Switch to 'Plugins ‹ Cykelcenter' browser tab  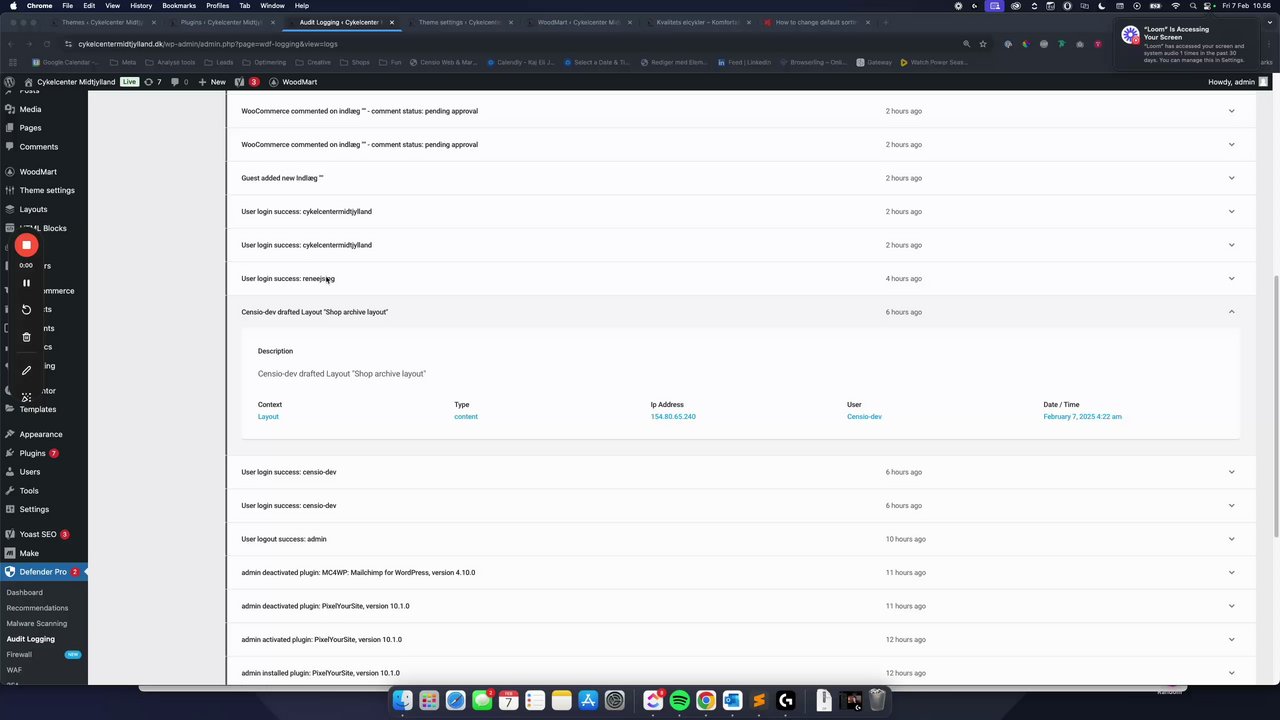tap(221, 22)
